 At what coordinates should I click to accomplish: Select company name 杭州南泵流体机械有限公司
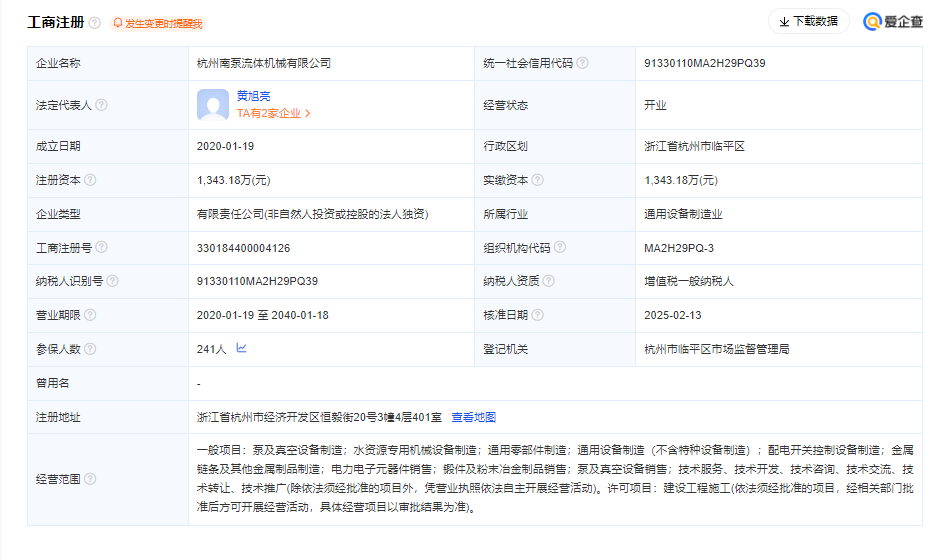[264, 63]
